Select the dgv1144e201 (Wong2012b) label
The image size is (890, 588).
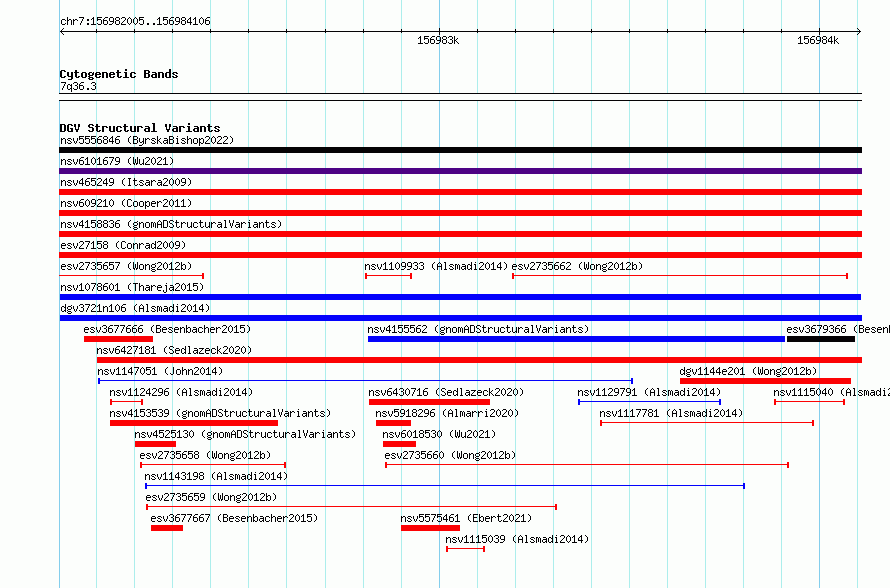(x=748, y=371)
